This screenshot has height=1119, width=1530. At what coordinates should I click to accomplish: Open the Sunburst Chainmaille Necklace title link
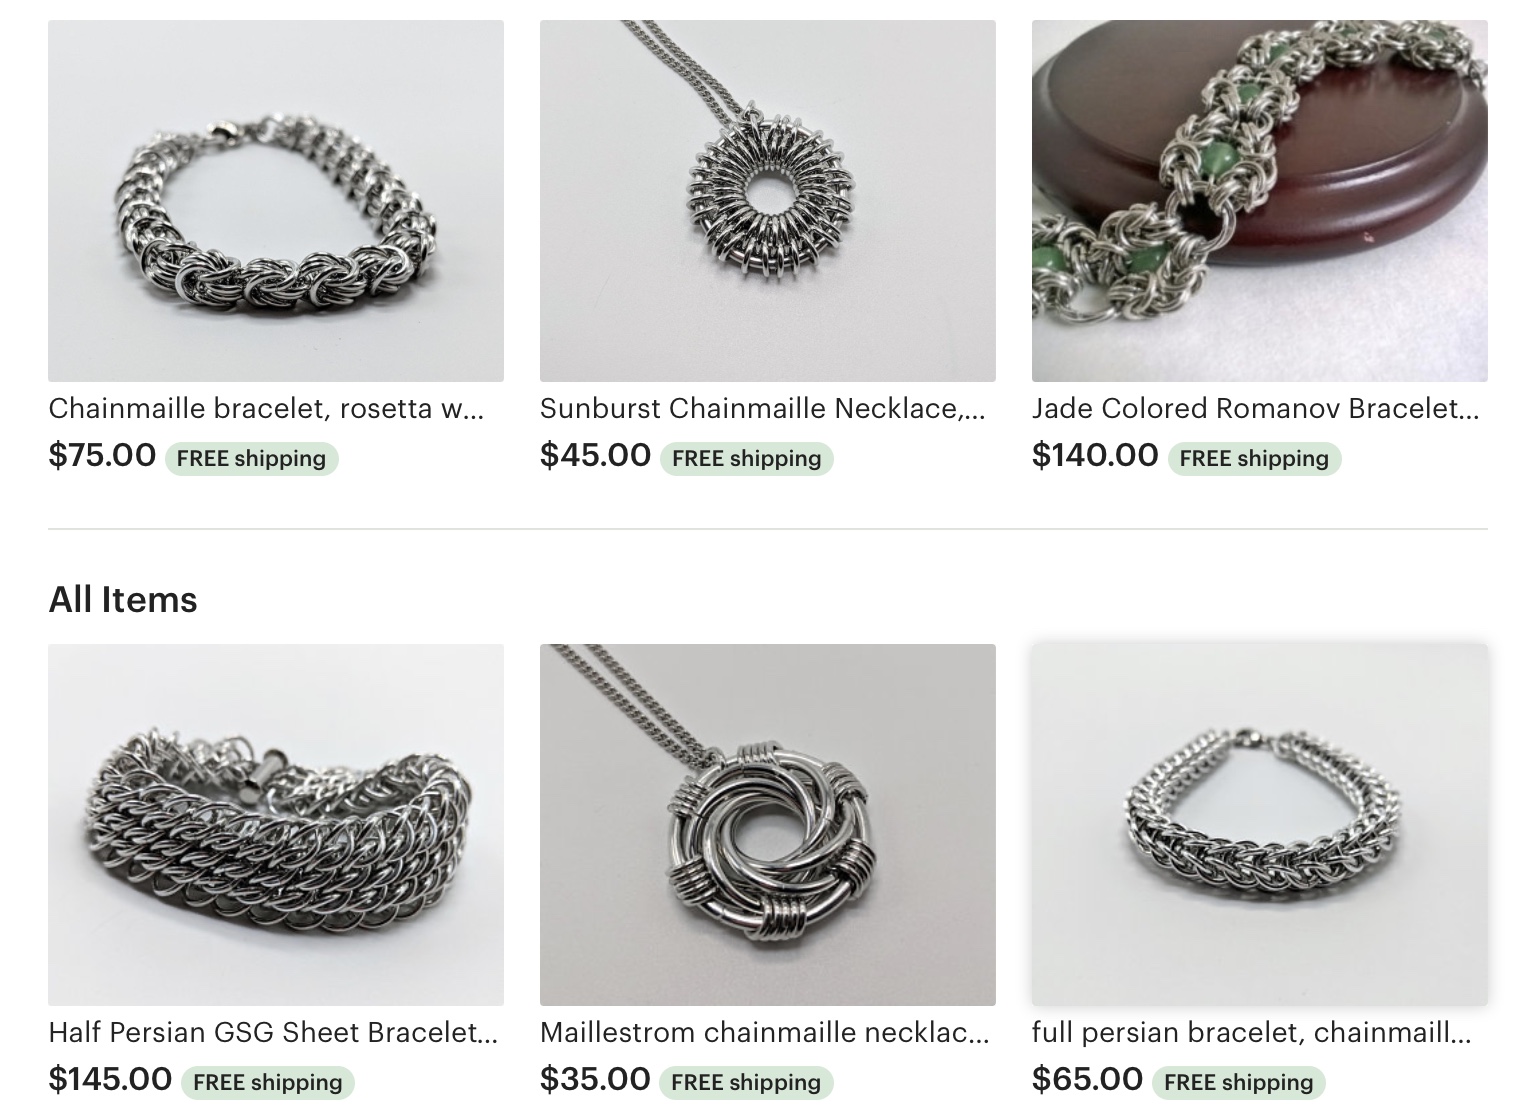763,408
